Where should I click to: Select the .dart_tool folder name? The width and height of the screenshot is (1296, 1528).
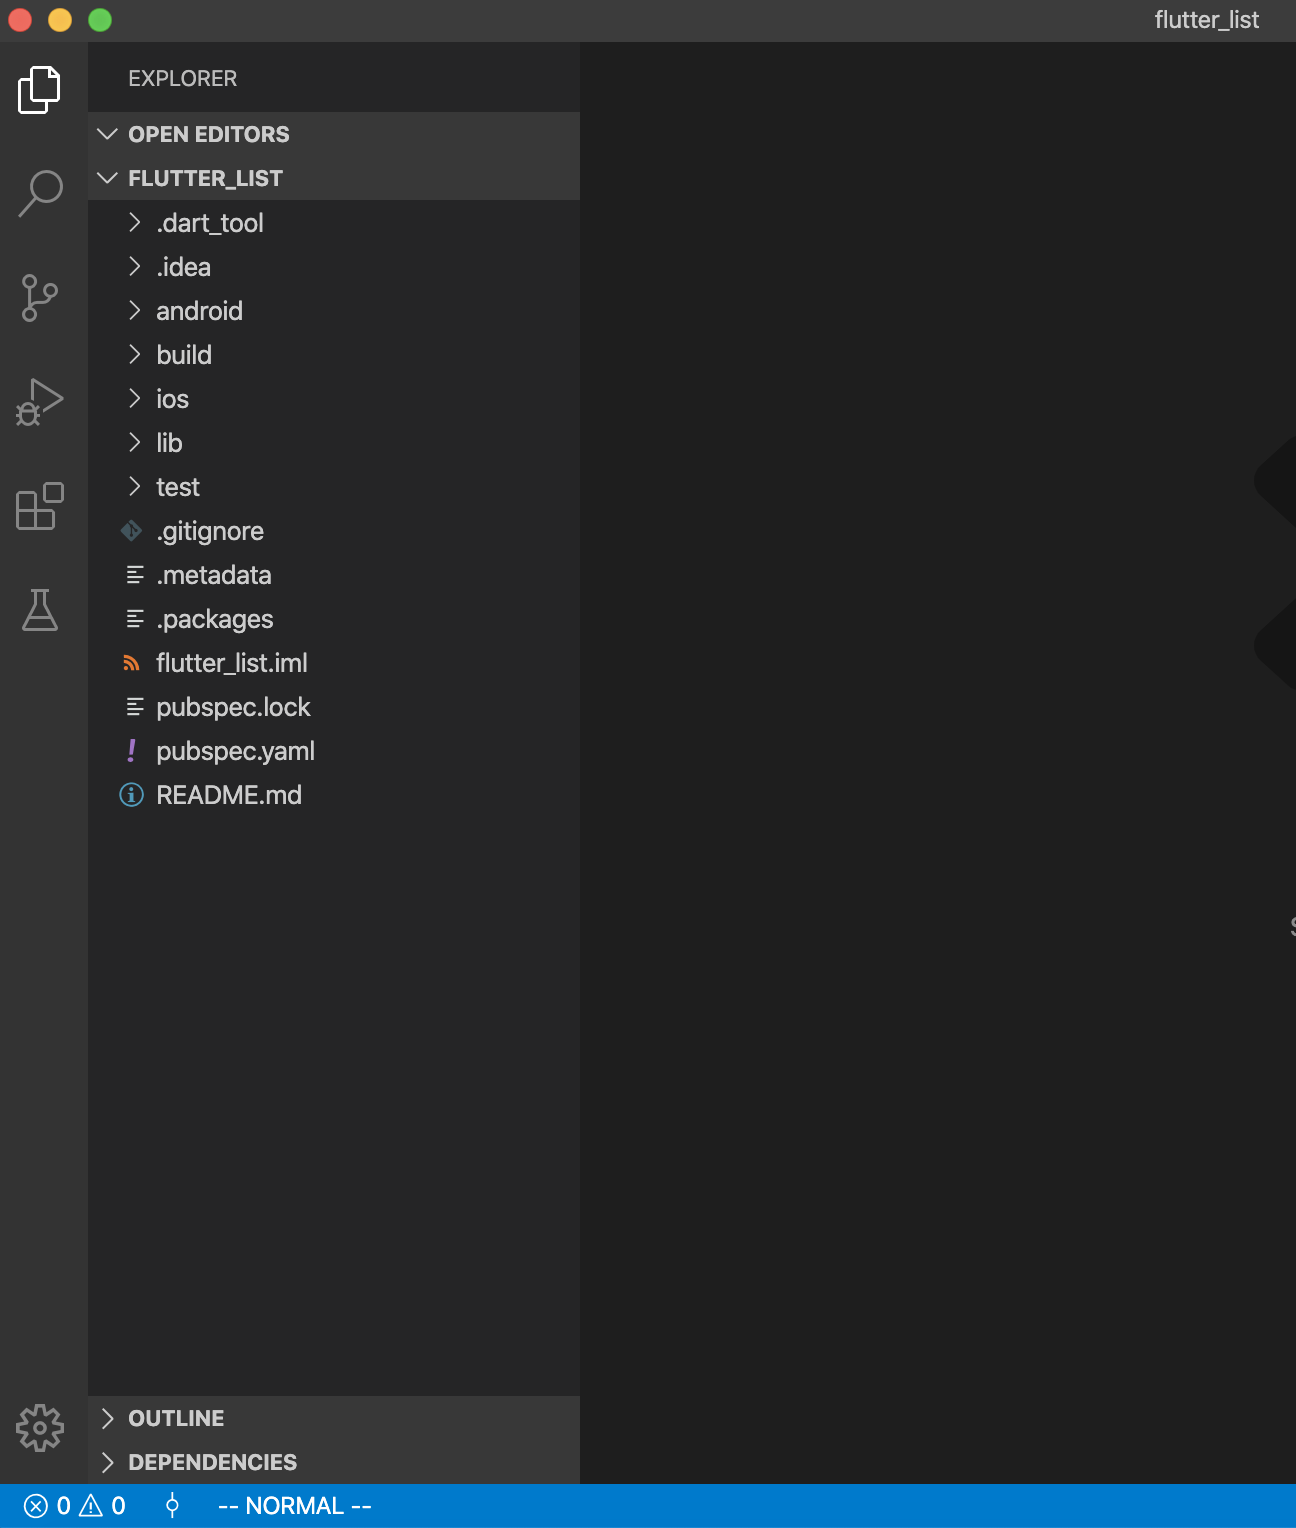point(210,223)
